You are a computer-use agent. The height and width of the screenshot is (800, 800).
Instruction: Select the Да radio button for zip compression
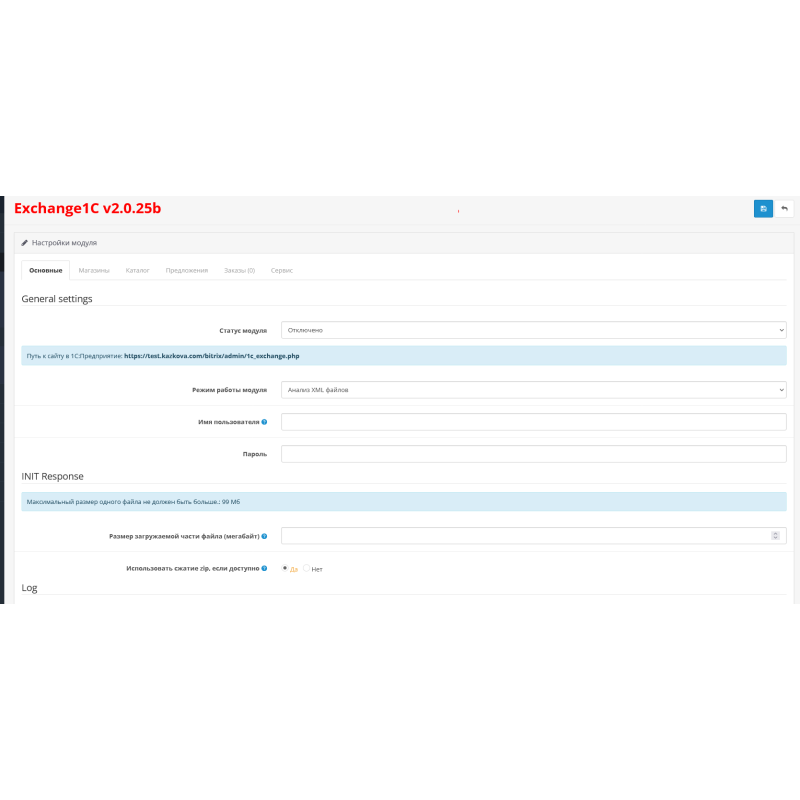click(x=287, y=566)
